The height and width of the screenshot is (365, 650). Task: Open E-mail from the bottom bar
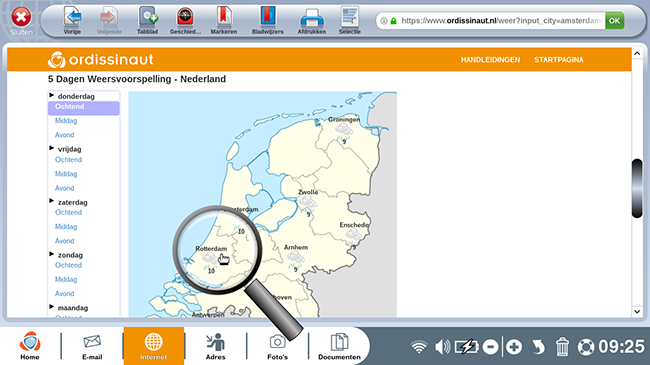(x=92, y=346)
